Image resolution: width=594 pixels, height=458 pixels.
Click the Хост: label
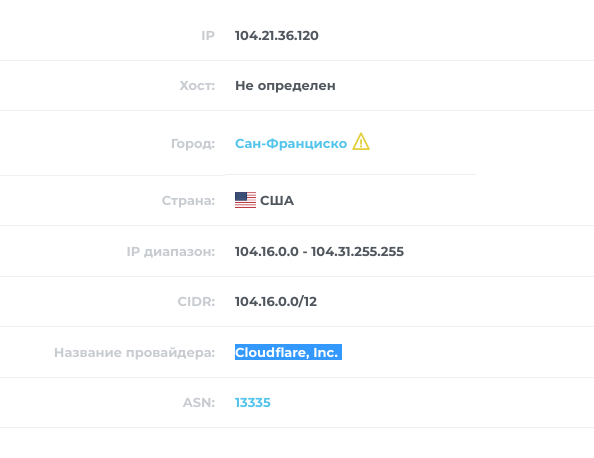tap(197, 86)
